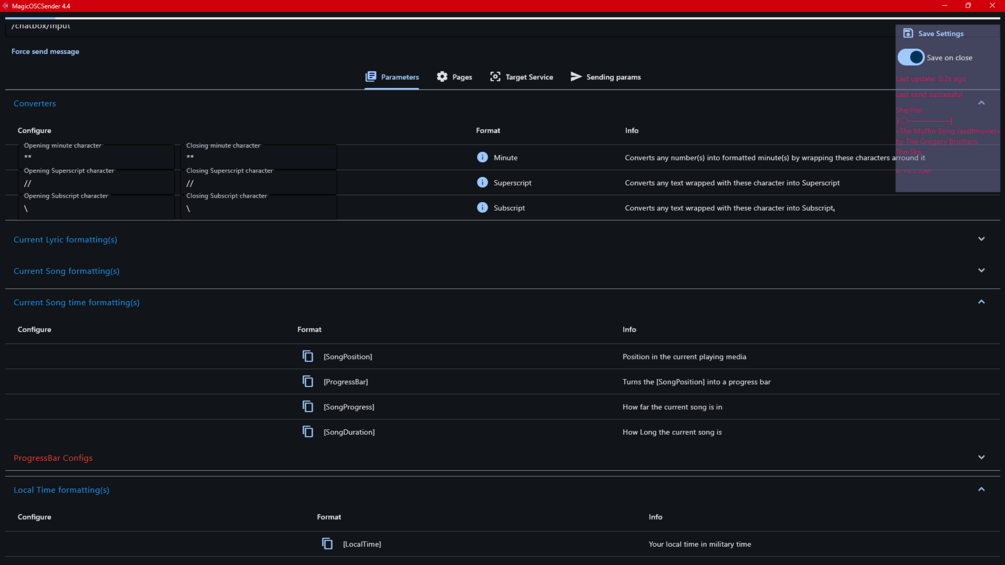Click the Sending params arrow icon
Image resolution: width=1005 pixels, height=565 pixels.
[576, 77]
